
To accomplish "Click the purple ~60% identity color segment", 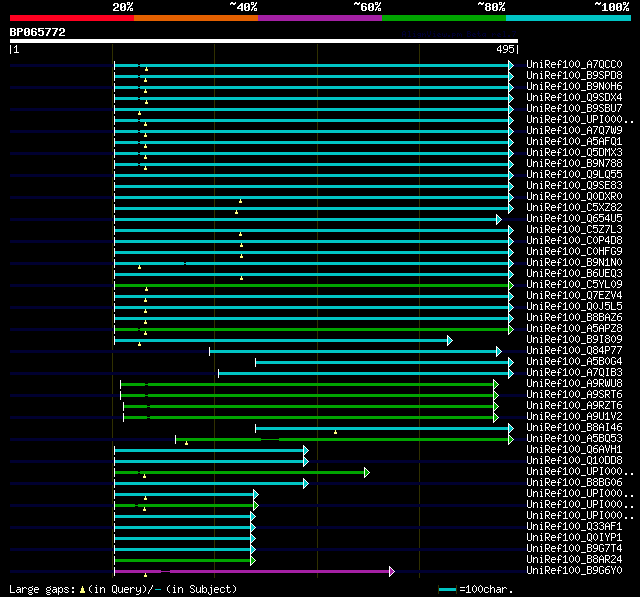I will point(320,18).
